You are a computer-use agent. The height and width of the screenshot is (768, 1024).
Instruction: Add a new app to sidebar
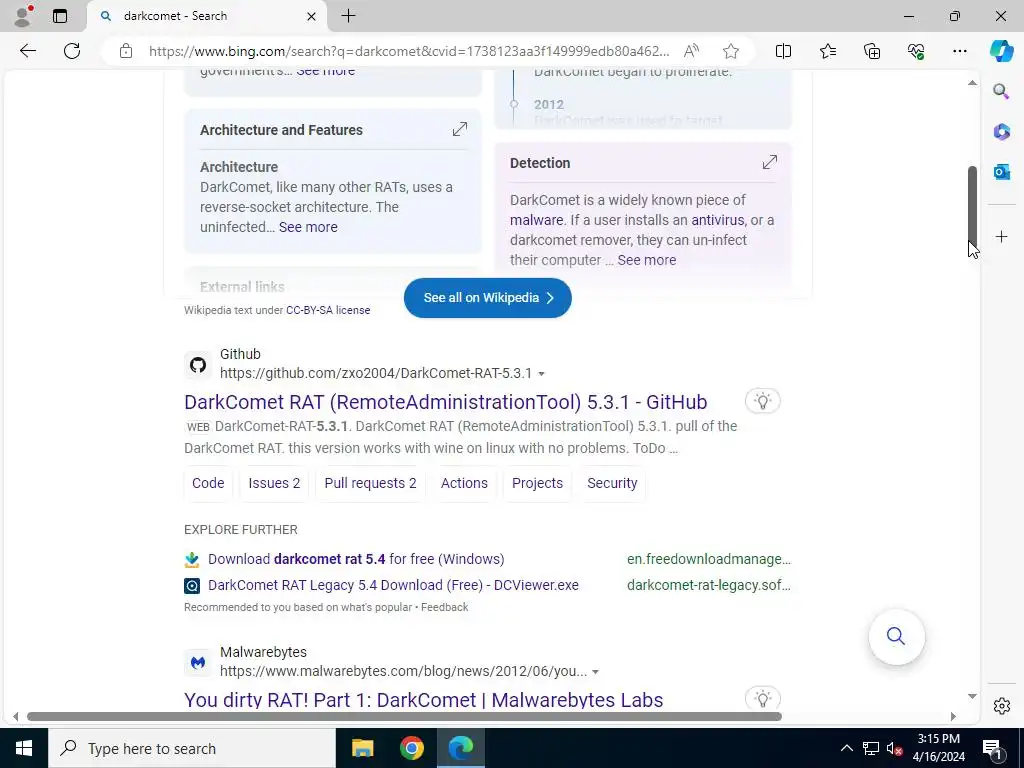[x=1001, y=236]
